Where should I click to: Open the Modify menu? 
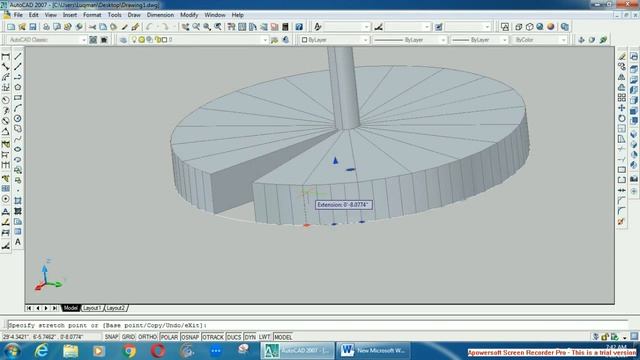(189, 15)
